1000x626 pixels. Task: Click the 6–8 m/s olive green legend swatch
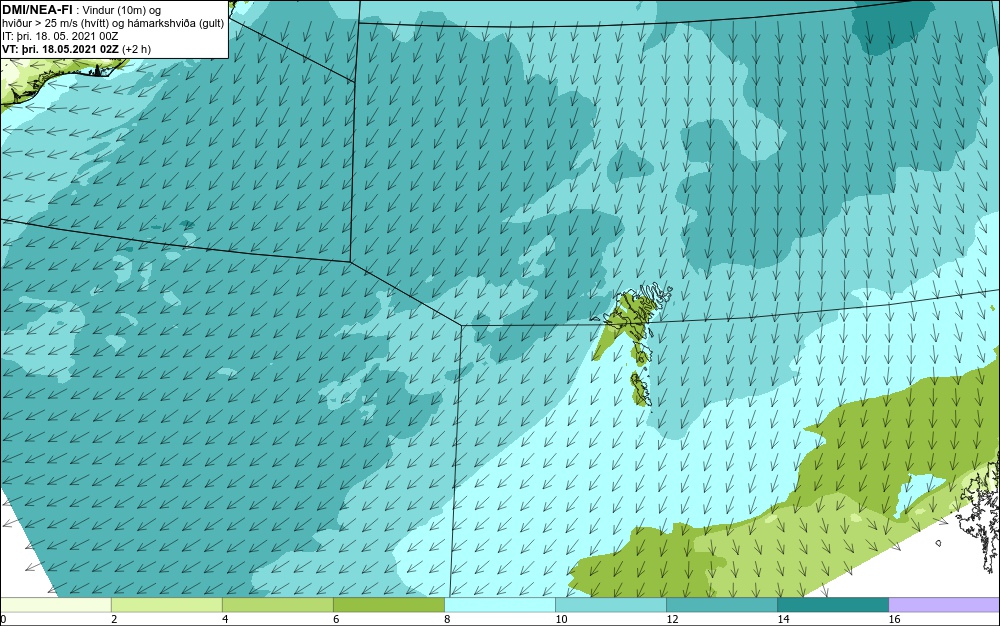(x=388, y=605)
